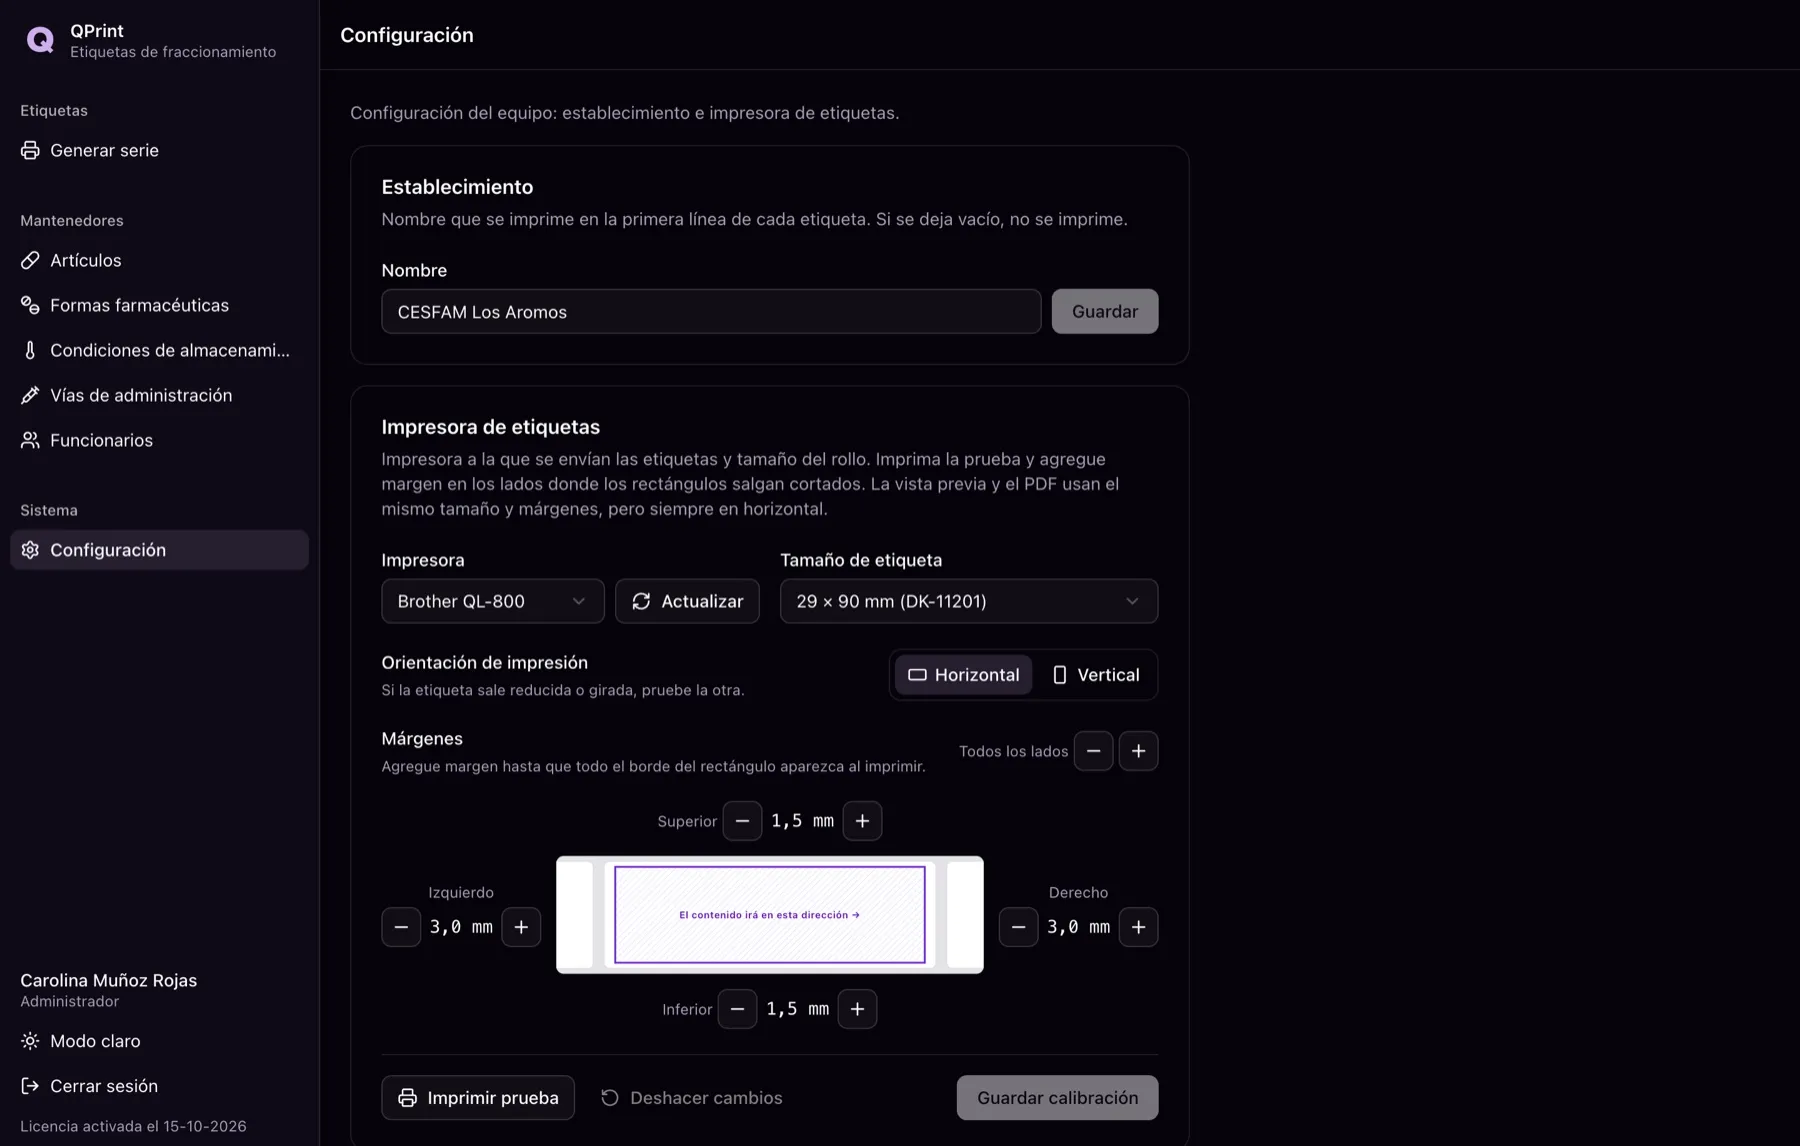Viewport: 1800px width, 1146px height.
Task: Decrease the Izquierdo margin
Action: (x=401, y=927)
